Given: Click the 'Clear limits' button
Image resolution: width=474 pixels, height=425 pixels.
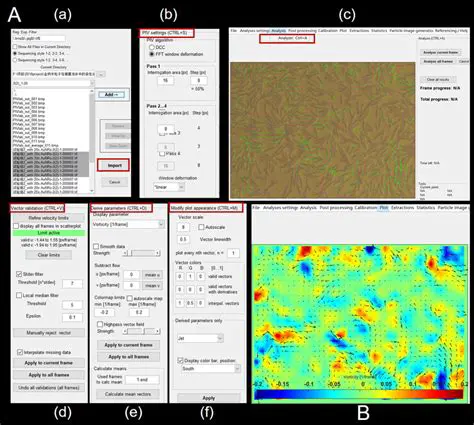Looking at the screenshot, I should click(x=49, y=255).
